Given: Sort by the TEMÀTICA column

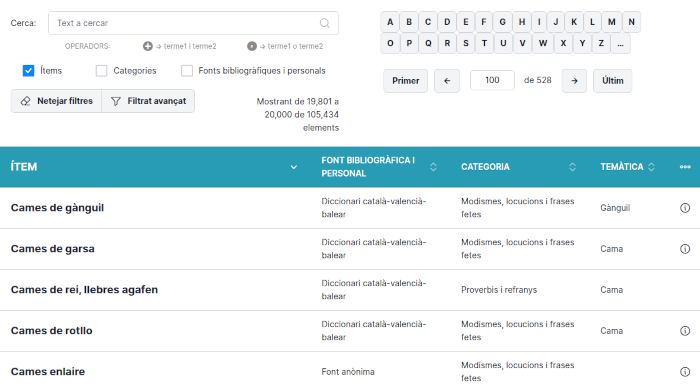Looking at the screenshot, I should pyautogui.click(x=651, y=167).
